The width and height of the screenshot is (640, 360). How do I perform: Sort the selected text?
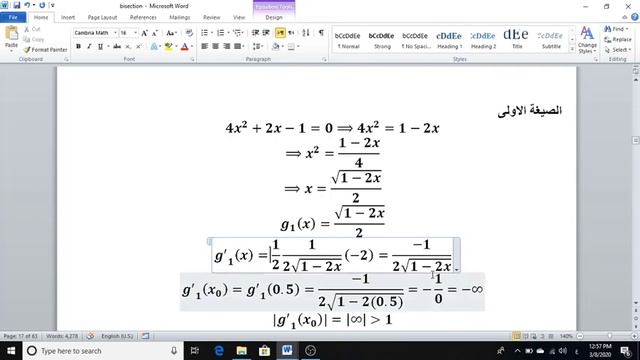point(306,33)
